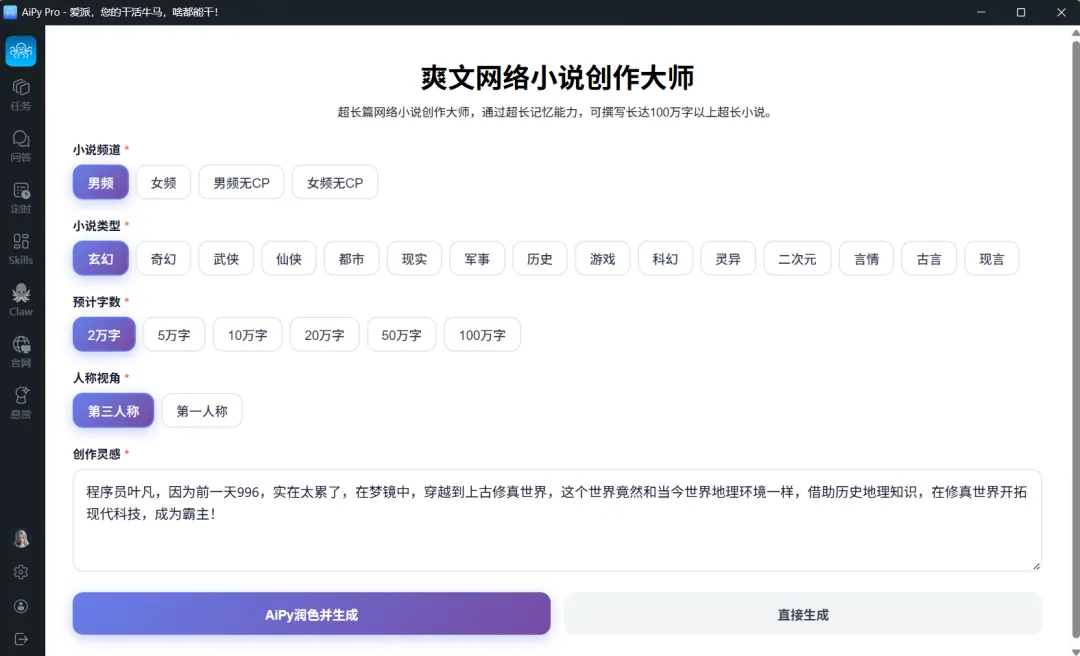Open the 定时 (Scheduled) sidebar icon

click(21, 197)
